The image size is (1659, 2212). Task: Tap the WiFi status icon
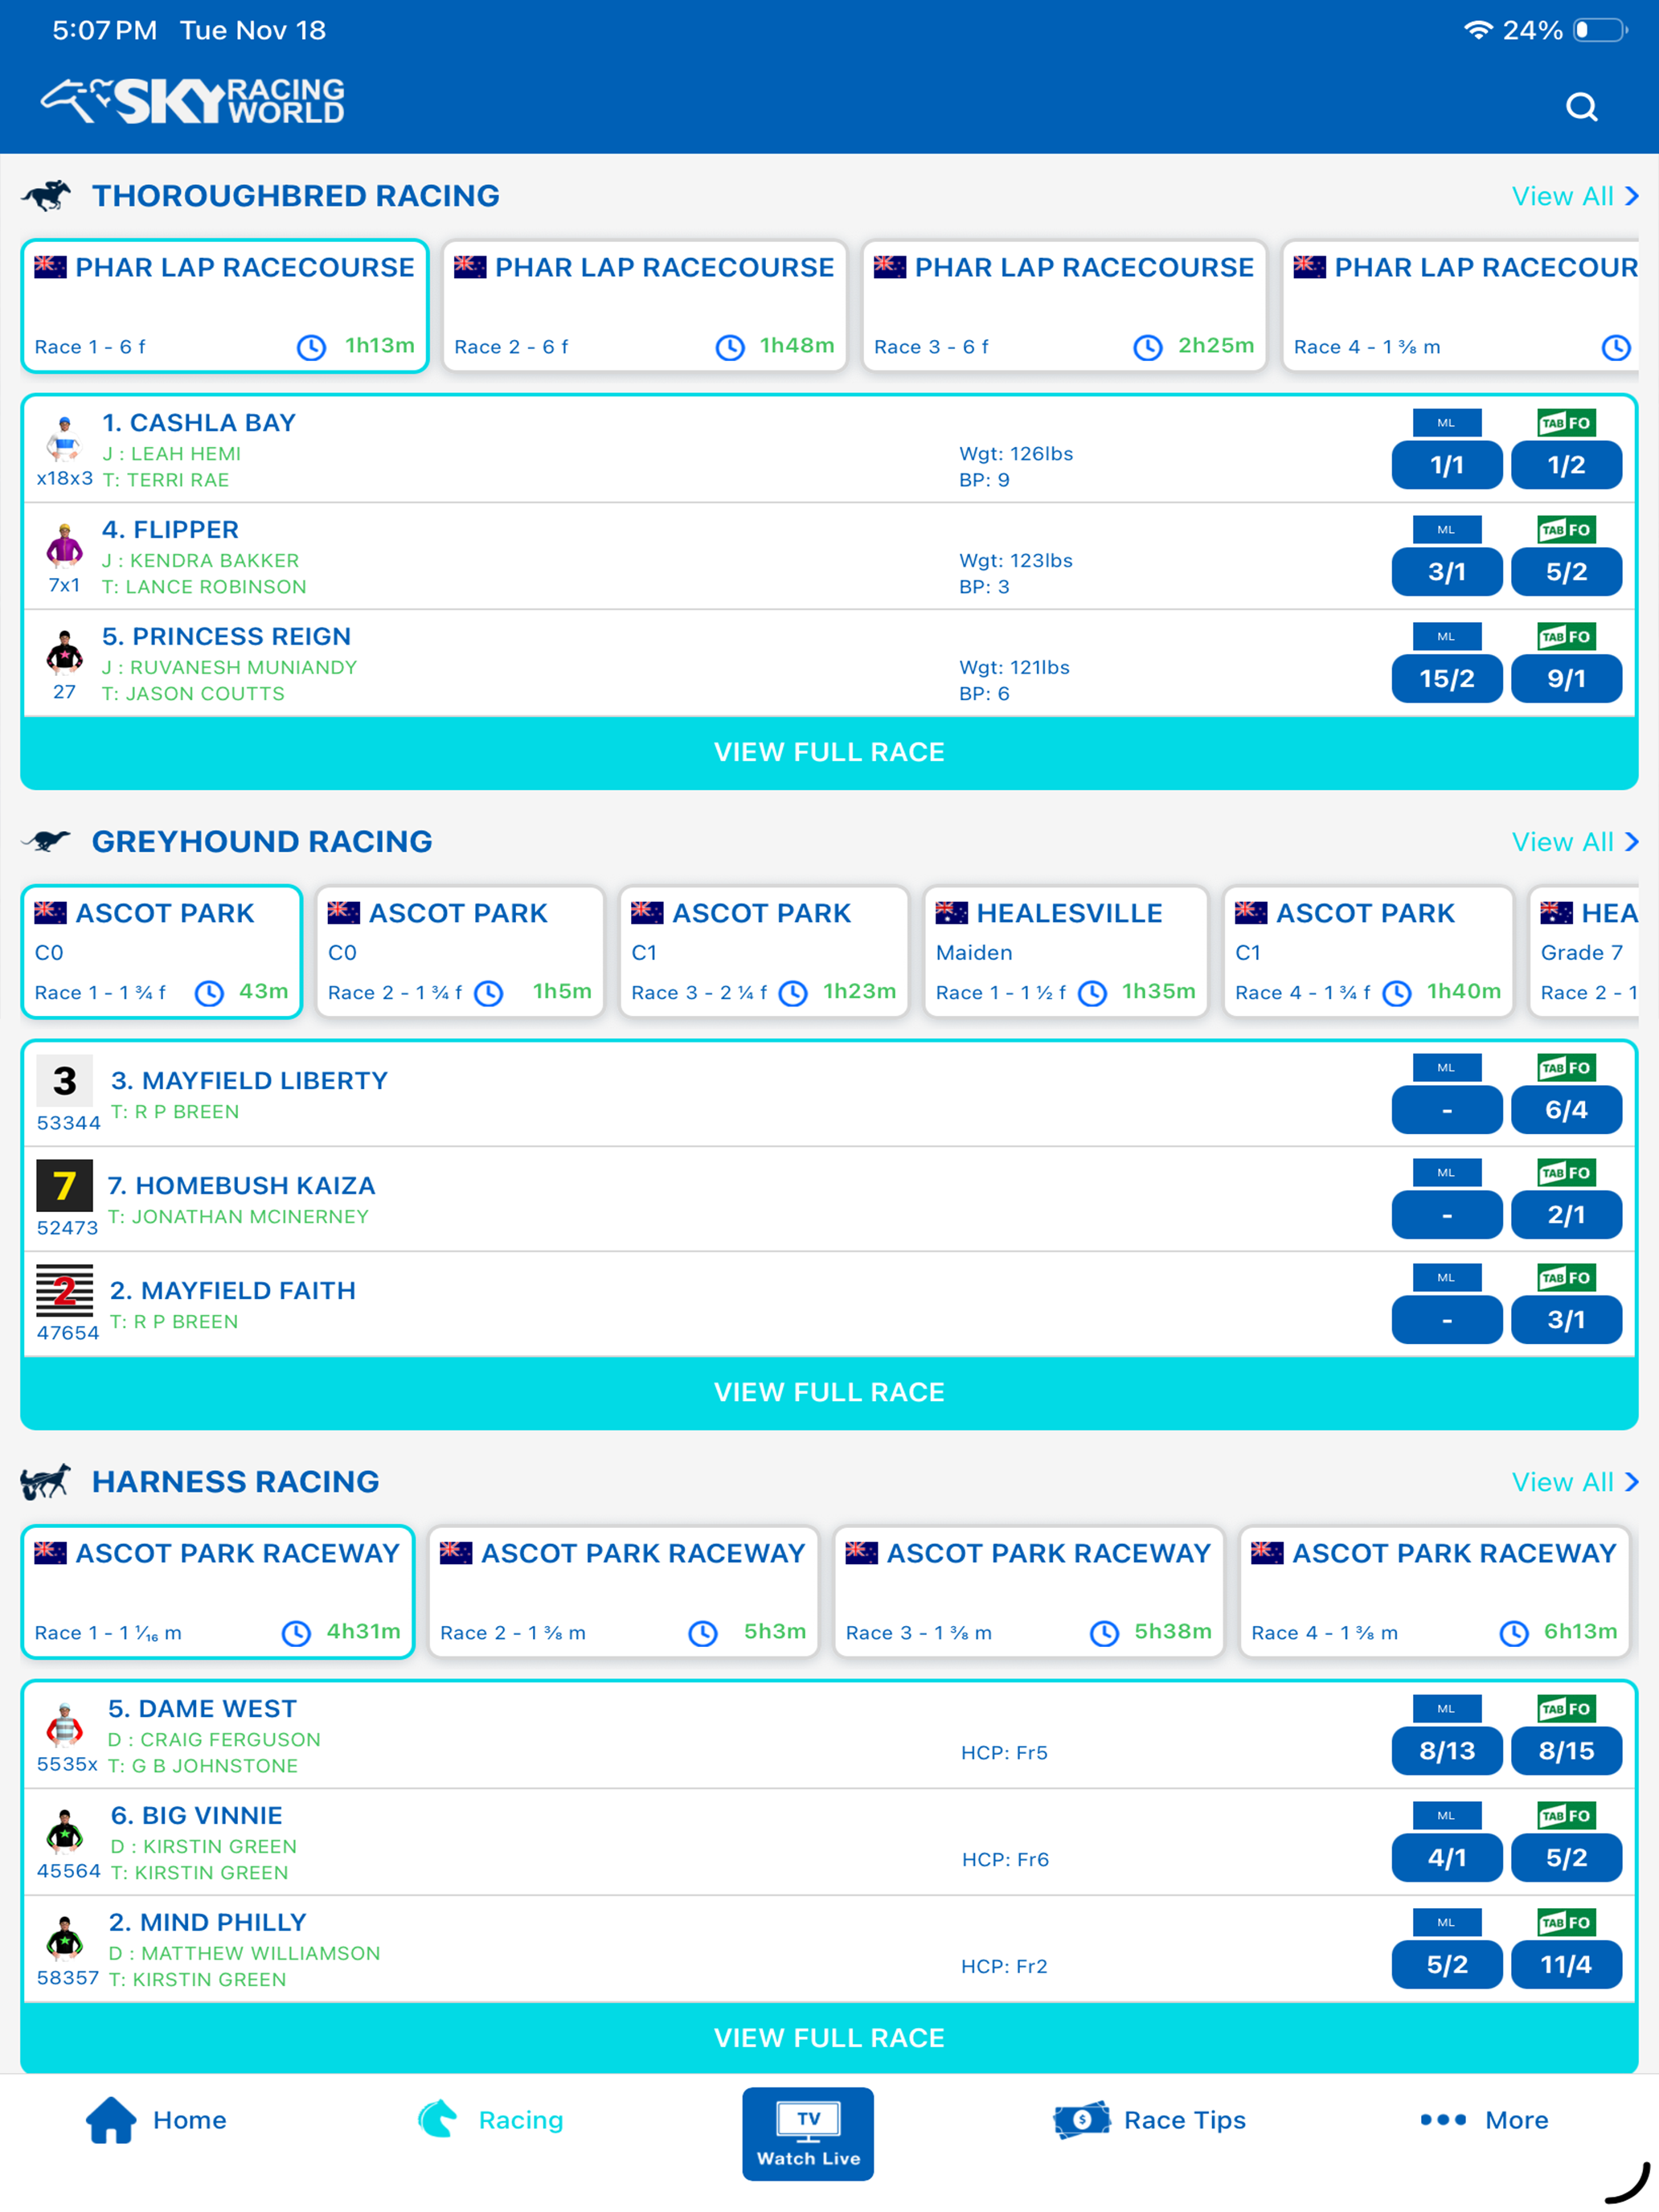point(1477,30)
